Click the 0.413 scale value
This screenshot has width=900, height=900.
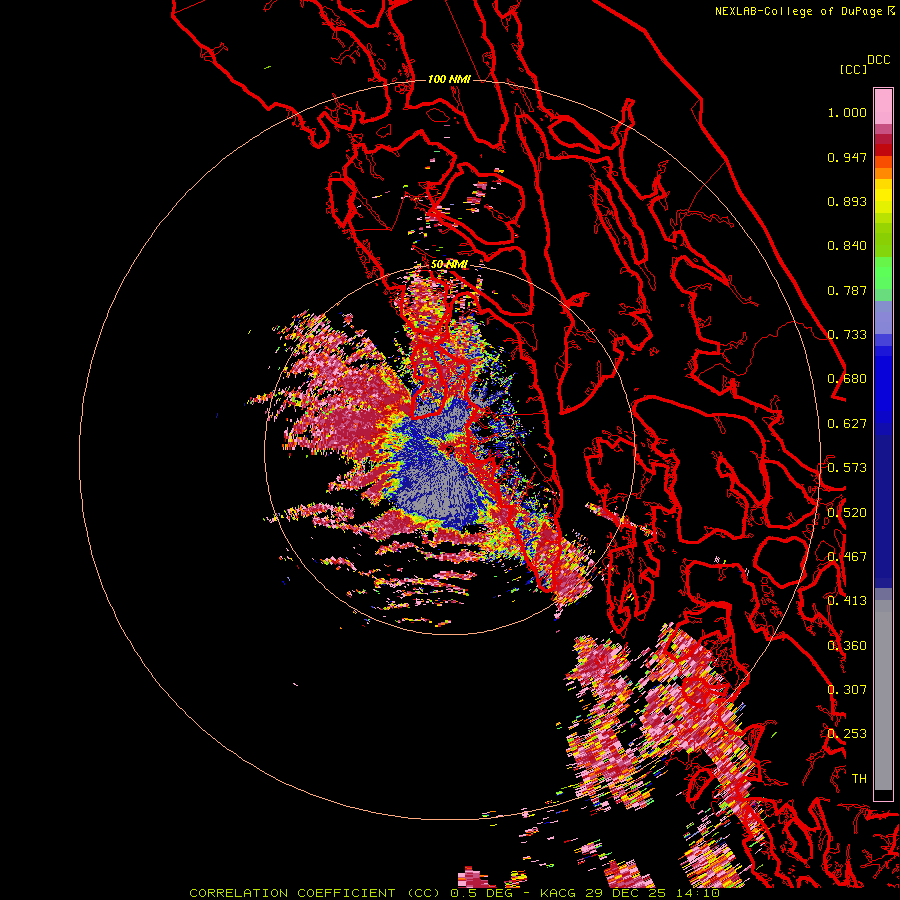(847, 601)
